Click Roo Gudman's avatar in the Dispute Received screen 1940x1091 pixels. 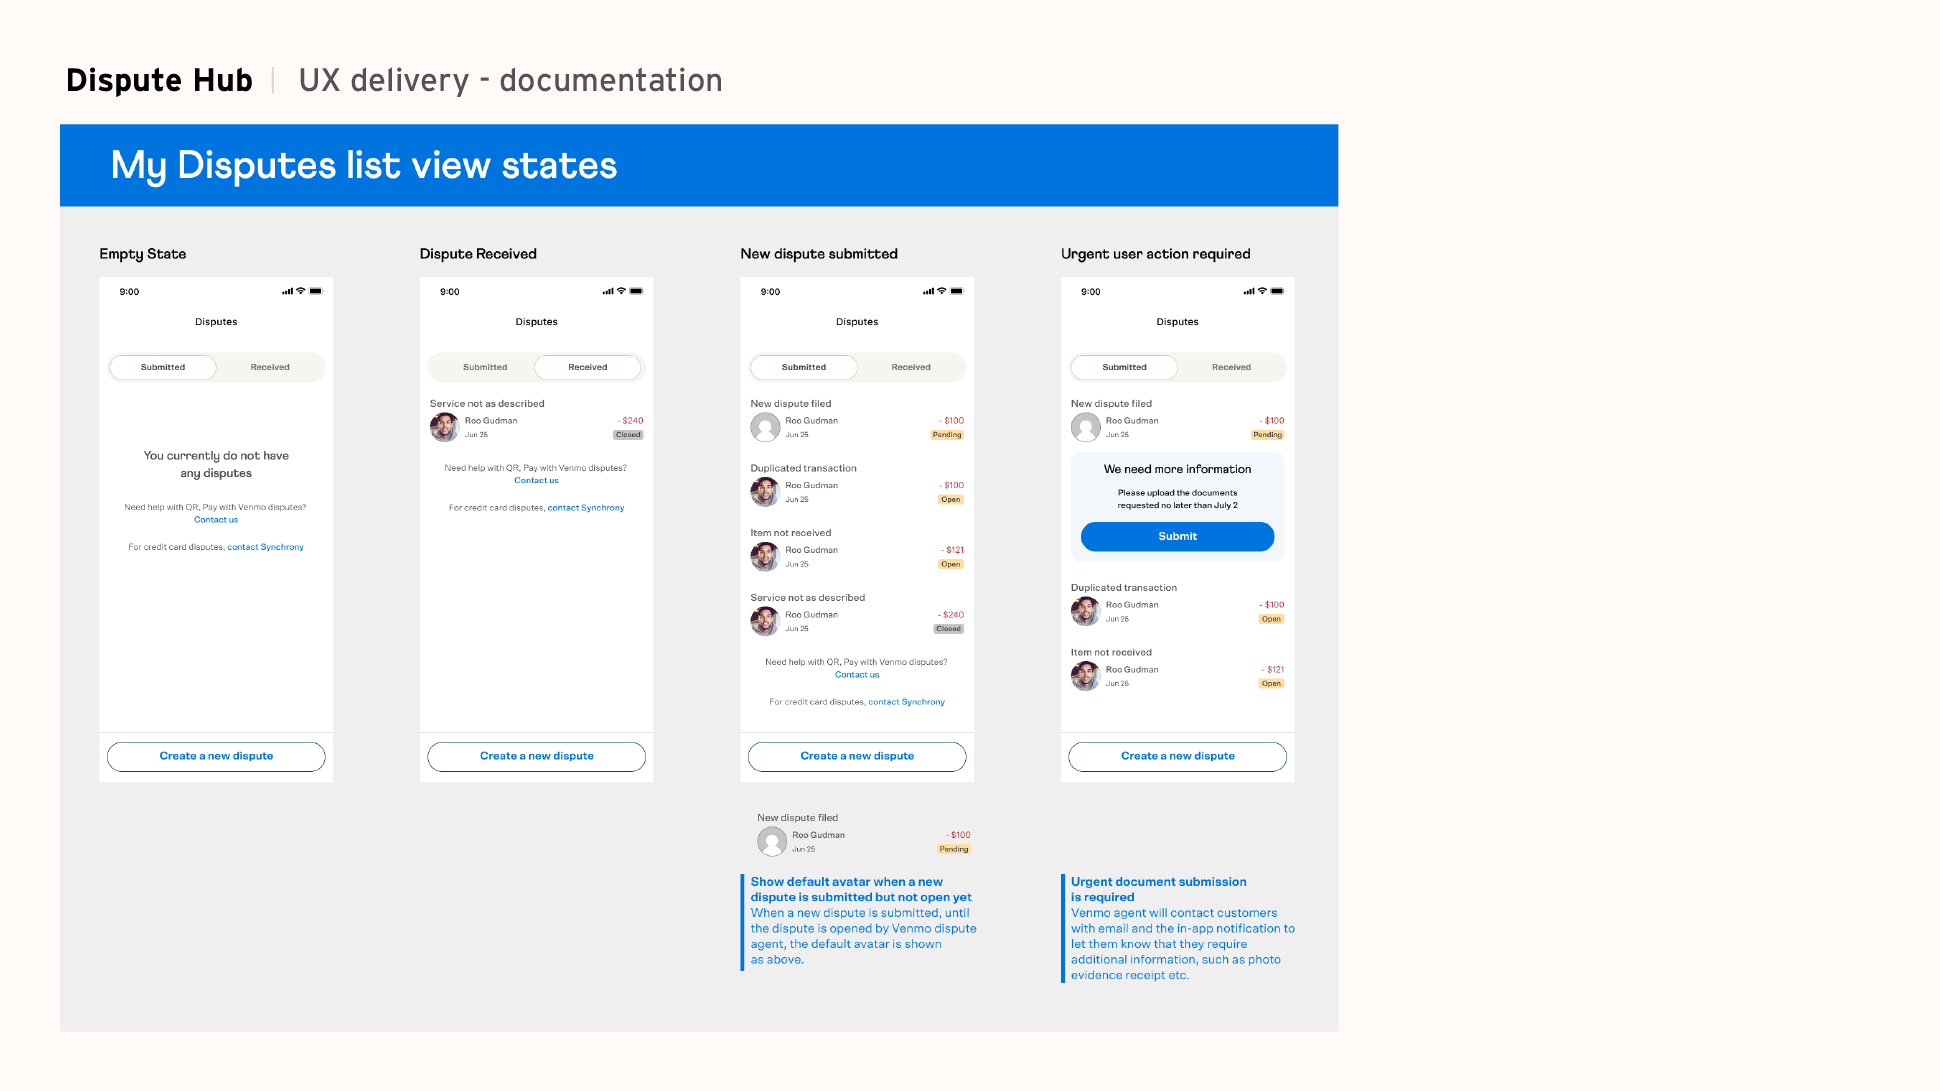(444, 428)
